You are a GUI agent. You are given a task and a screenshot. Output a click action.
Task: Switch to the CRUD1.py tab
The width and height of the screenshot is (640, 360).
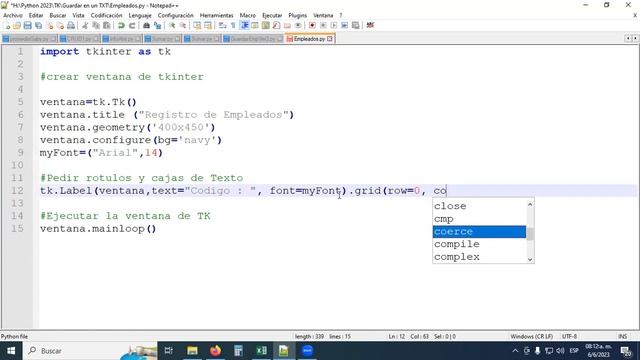(79, 39)
